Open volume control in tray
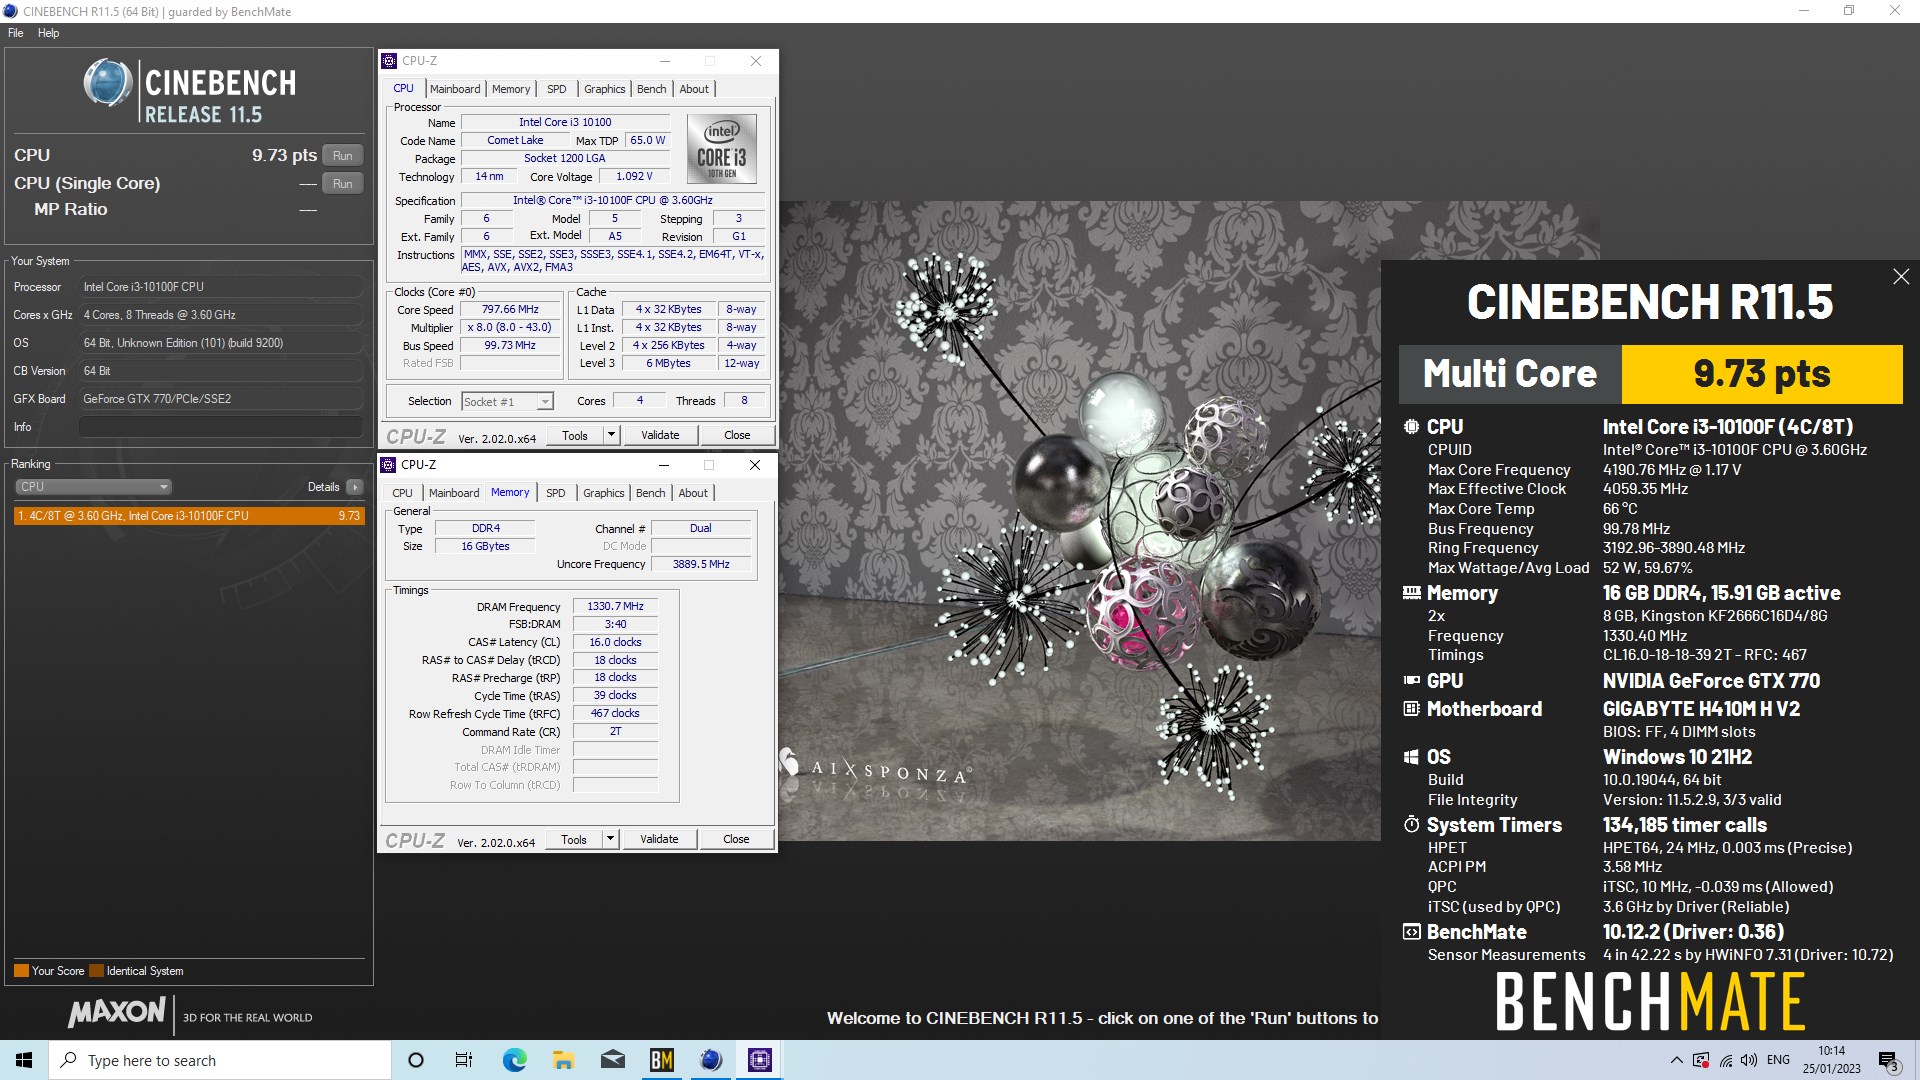The width and height of the screenshot is (1920, 1080). 1749,1060
